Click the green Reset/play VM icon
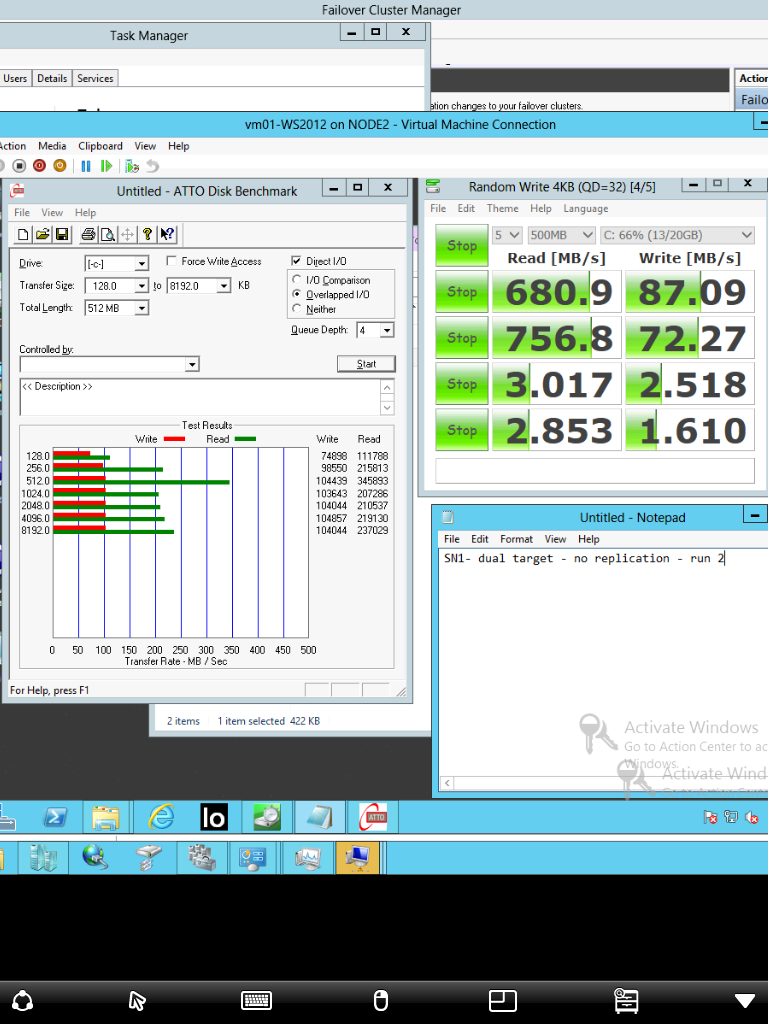 pyautogui.click(x=106, y=166)
